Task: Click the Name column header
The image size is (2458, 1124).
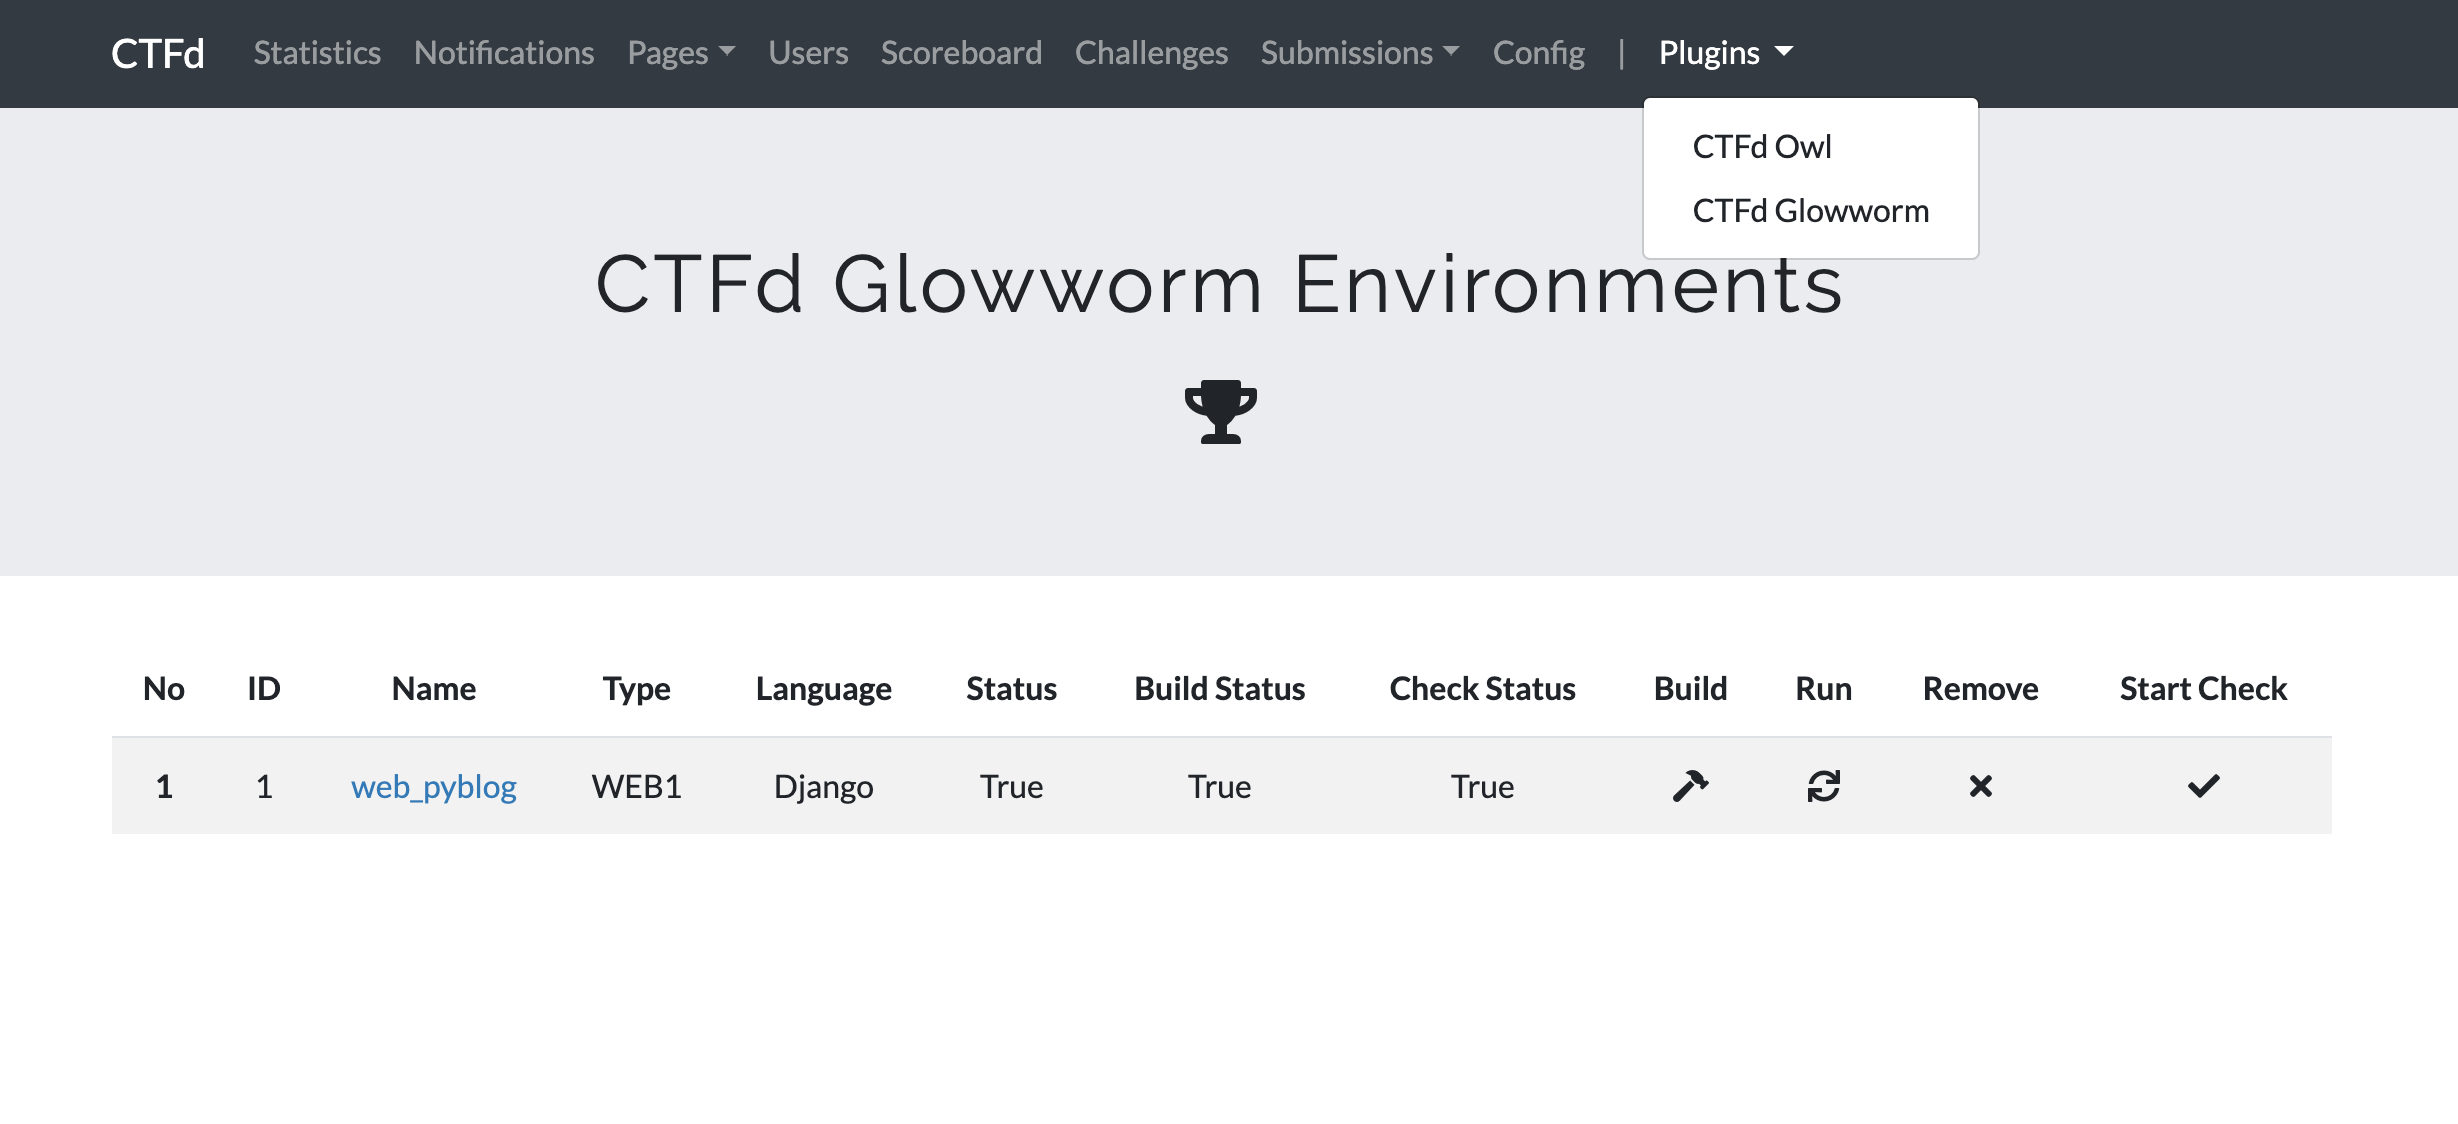Action: (x=433, y=688)
